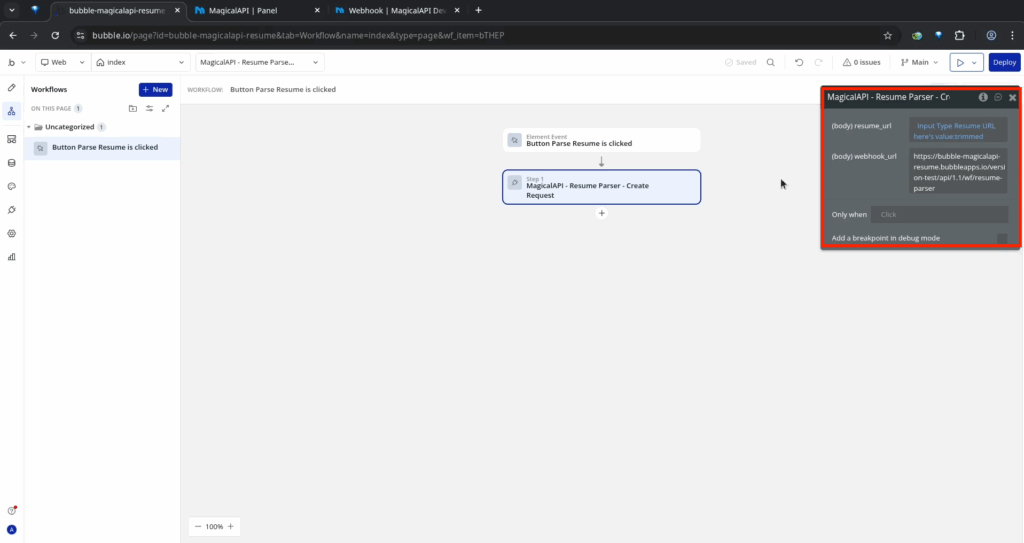The width and height of the screenshot is (1024, 543).
Task: Open the Data tab database icon
Action: (12, 162)
